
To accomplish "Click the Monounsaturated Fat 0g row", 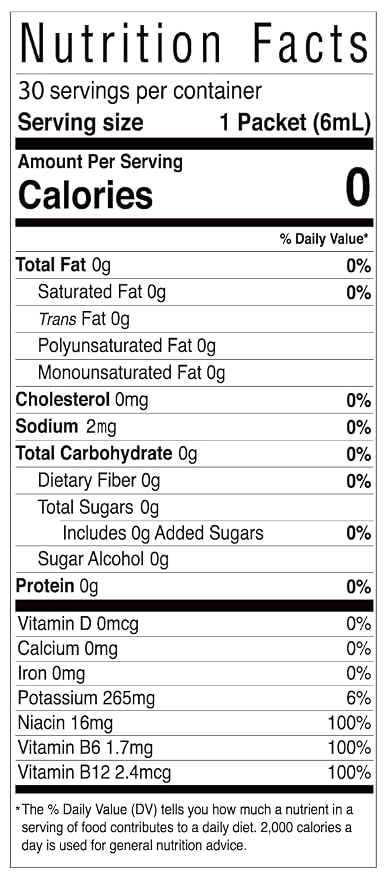I will (194, 373).
